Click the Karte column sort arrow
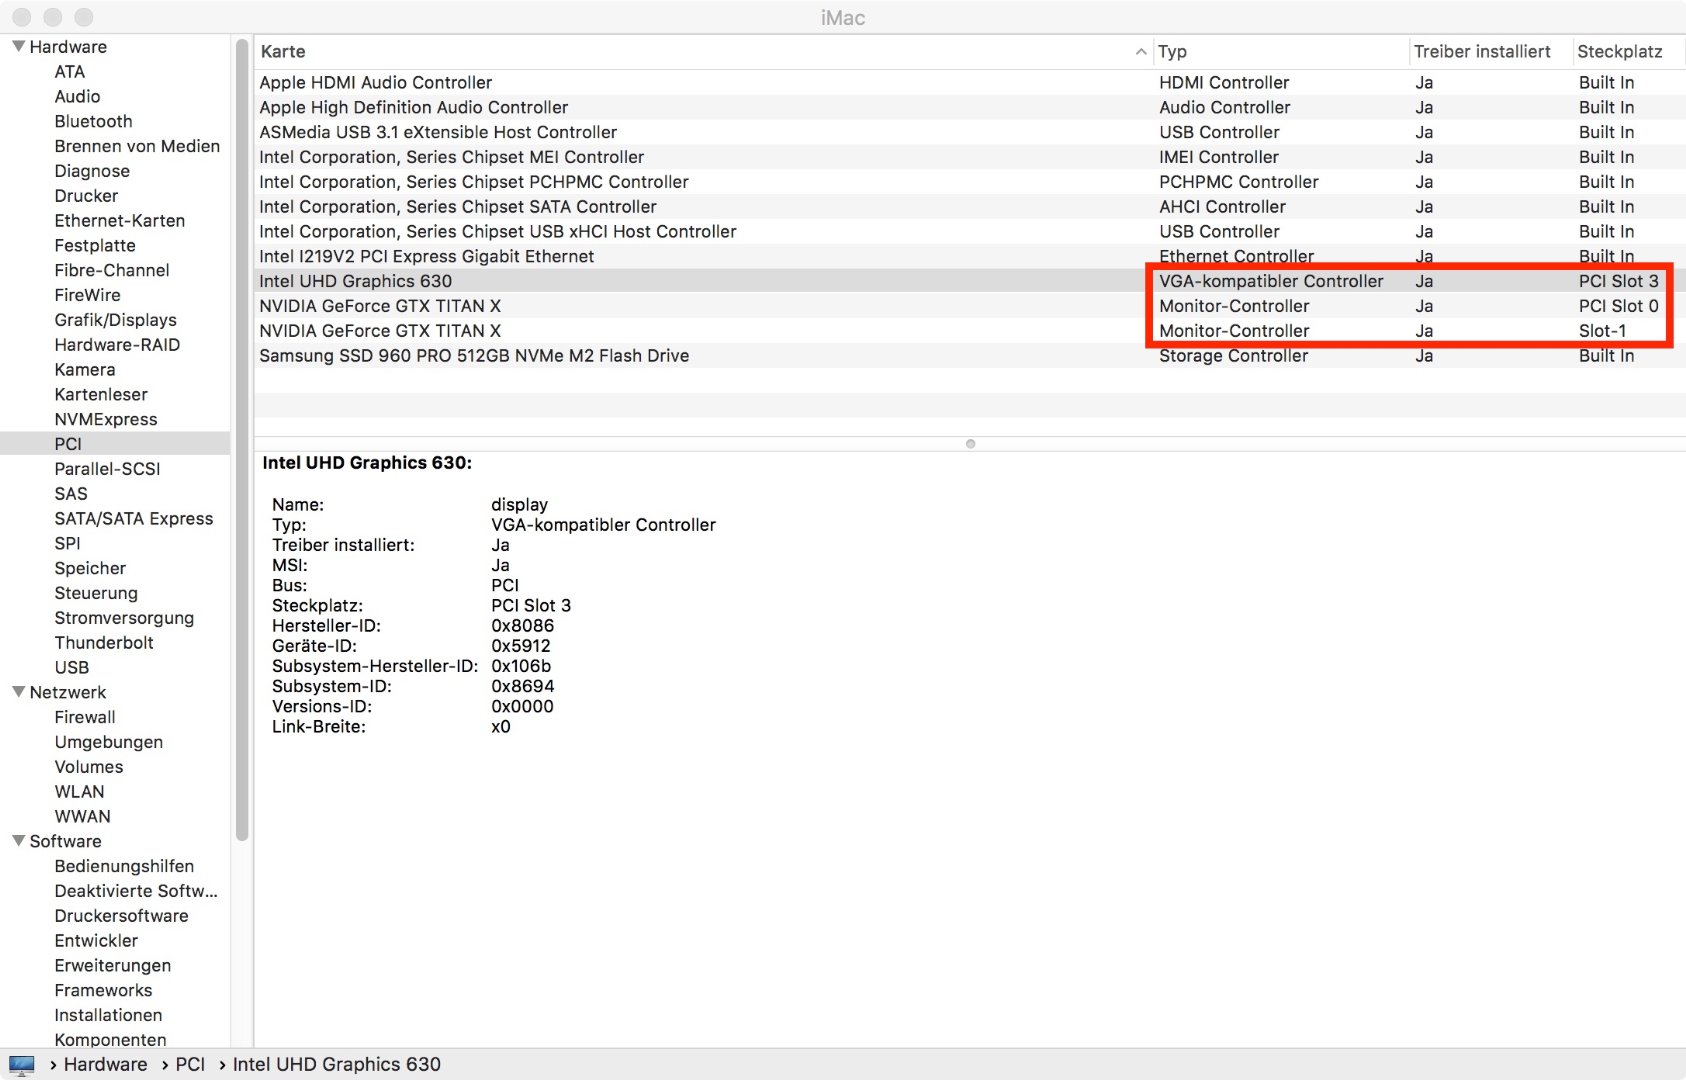The image size is (1686, 1080). pyautogui.click(x=1141, y=51)
